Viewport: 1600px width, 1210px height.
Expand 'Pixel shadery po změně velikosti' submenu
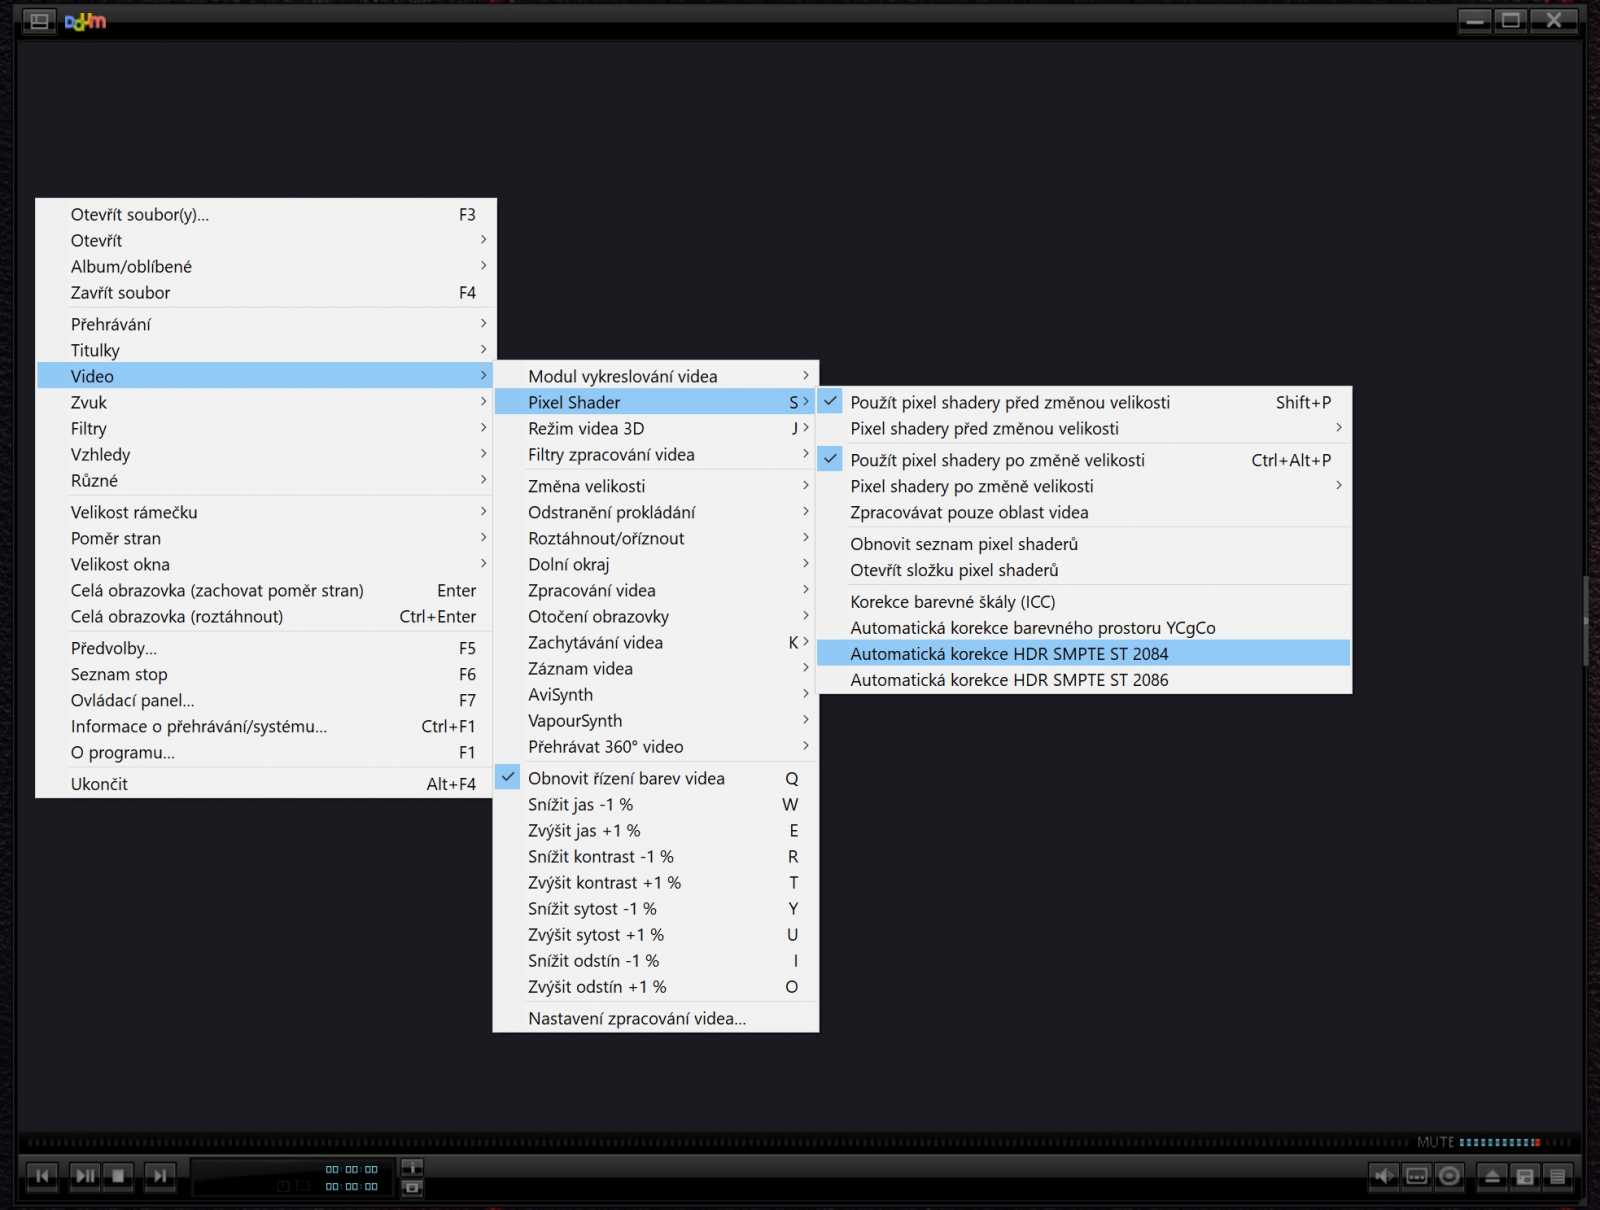1084,486
